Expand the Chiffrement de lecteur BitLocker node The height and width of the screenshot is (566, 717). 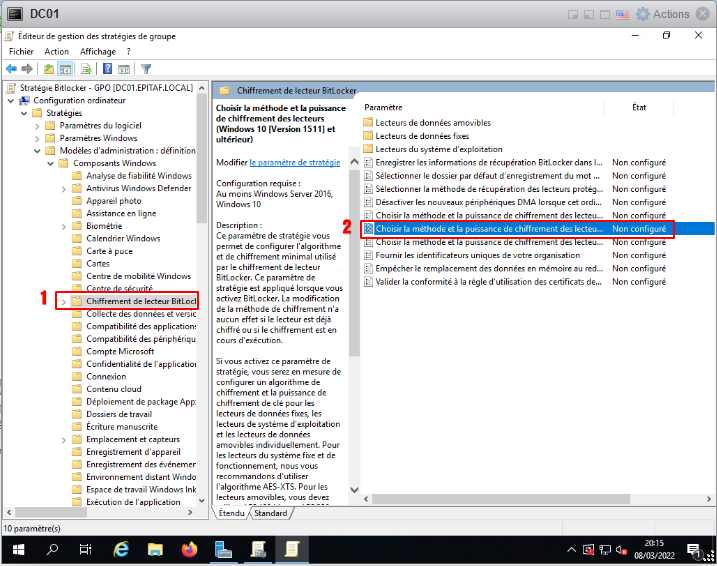[x=64, y=301]
